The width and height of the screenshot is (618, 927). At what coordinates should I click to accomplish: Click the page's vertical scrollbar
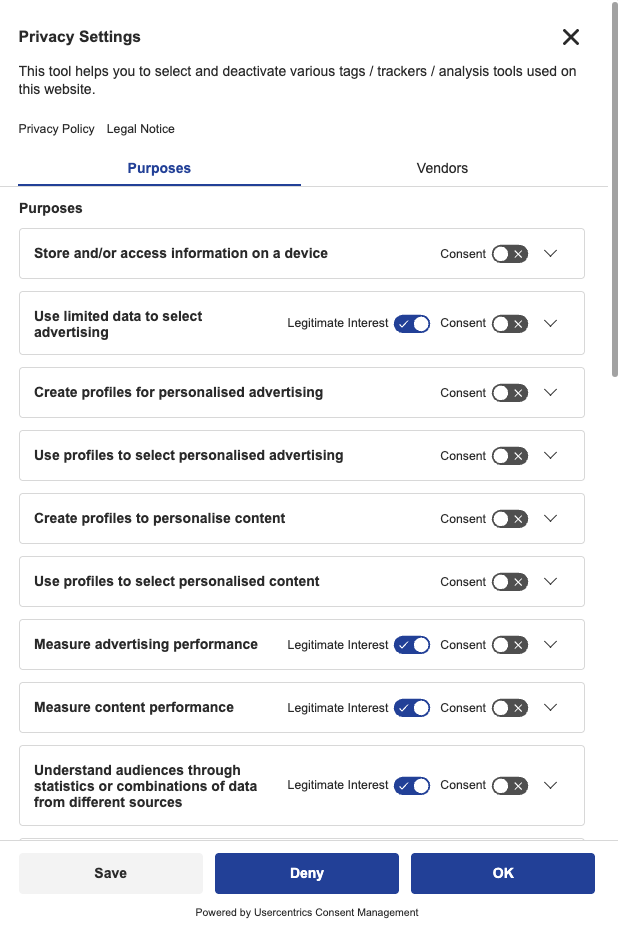point(614,189)
